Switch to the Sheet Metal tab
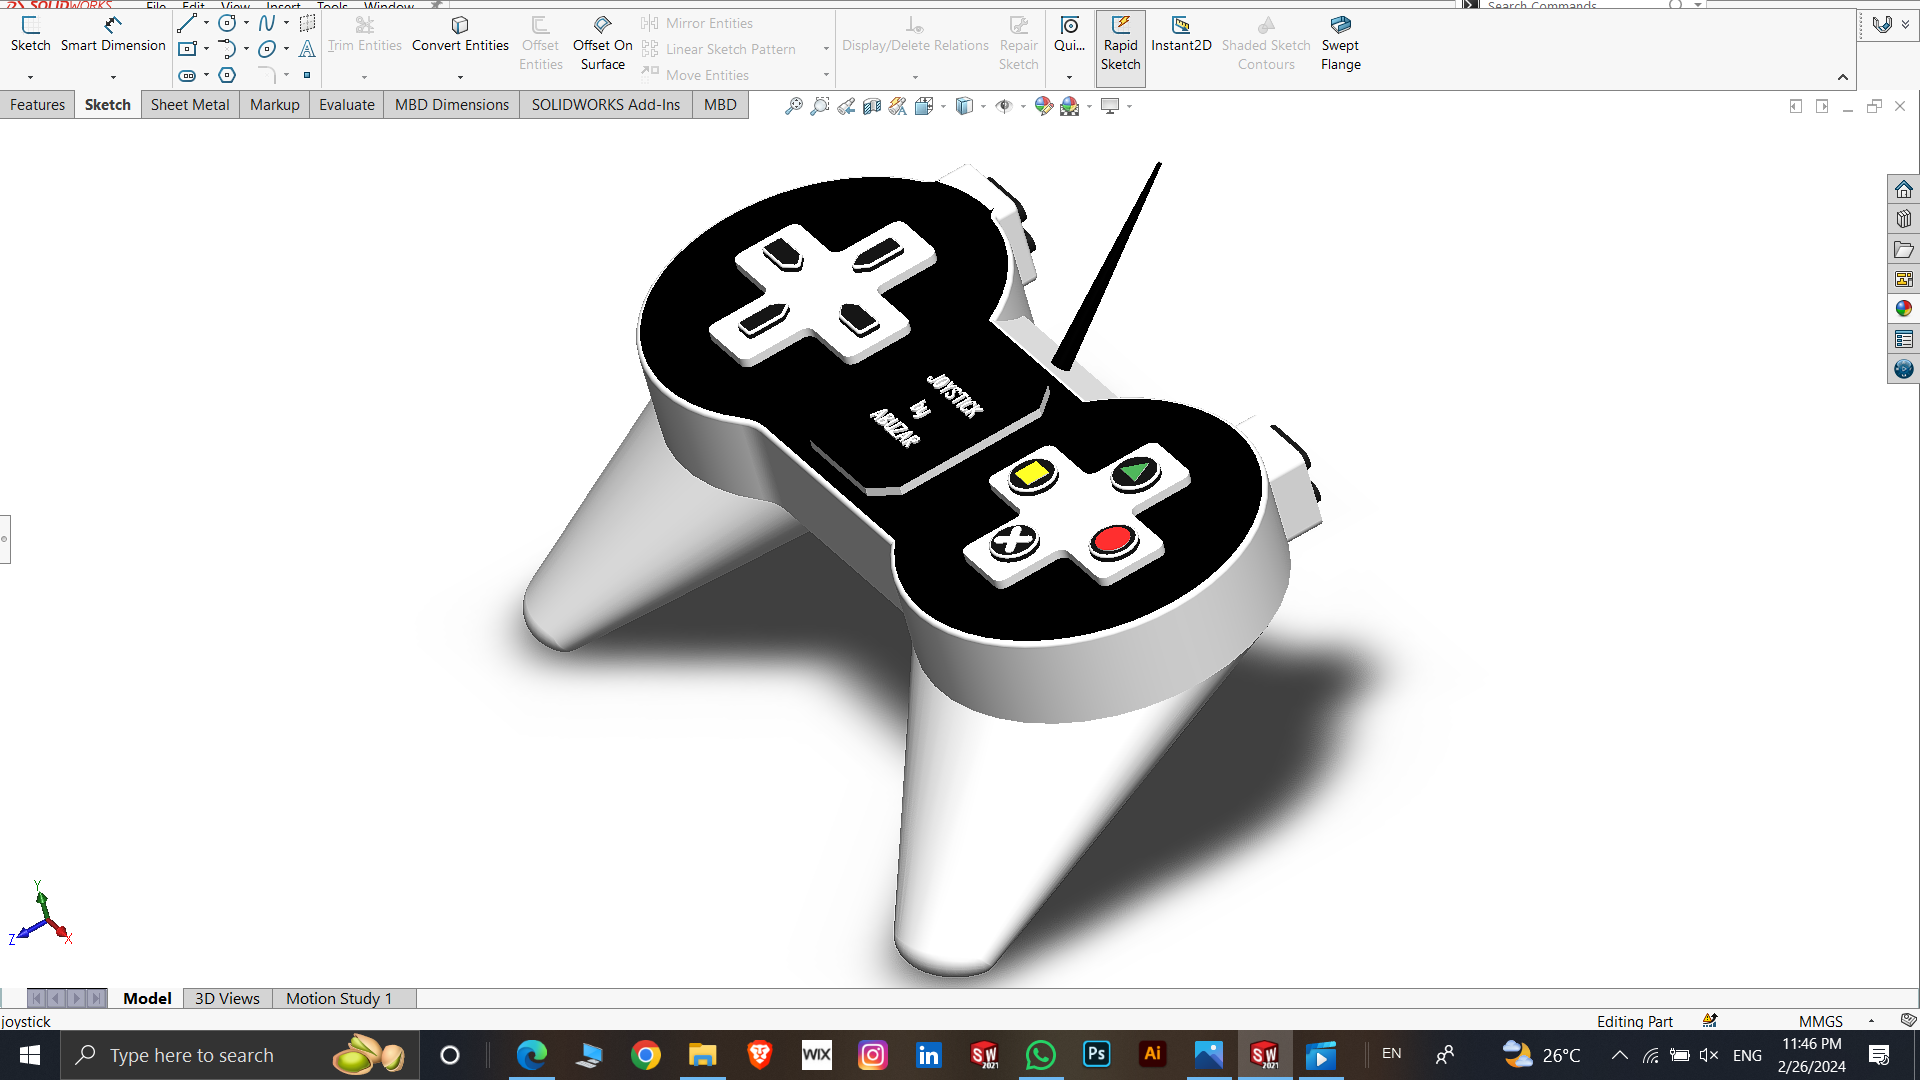 click(189, 105)
